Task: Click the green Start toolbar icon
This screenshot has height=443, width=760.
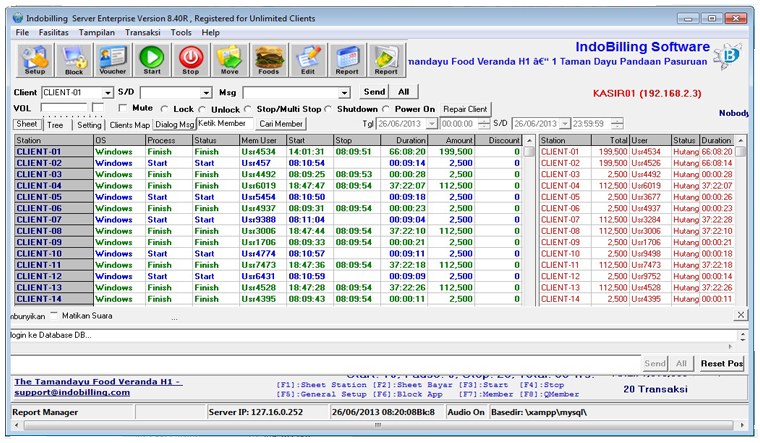Action: [152, 60]
